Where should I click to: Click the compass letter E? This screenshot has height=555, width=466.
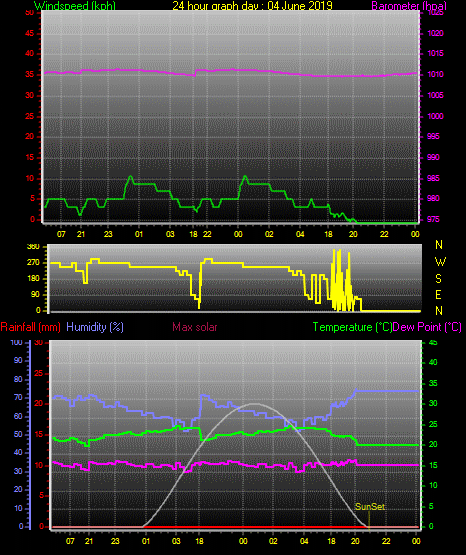point(438,294)
